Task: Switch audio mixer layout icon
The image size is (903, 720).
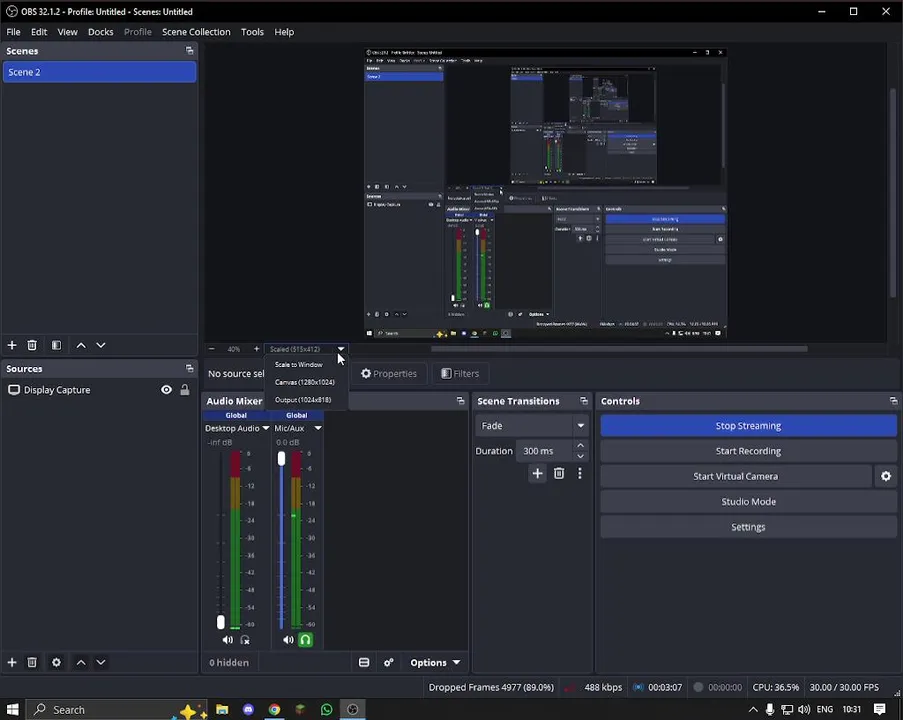Action: tap(364, 662)
